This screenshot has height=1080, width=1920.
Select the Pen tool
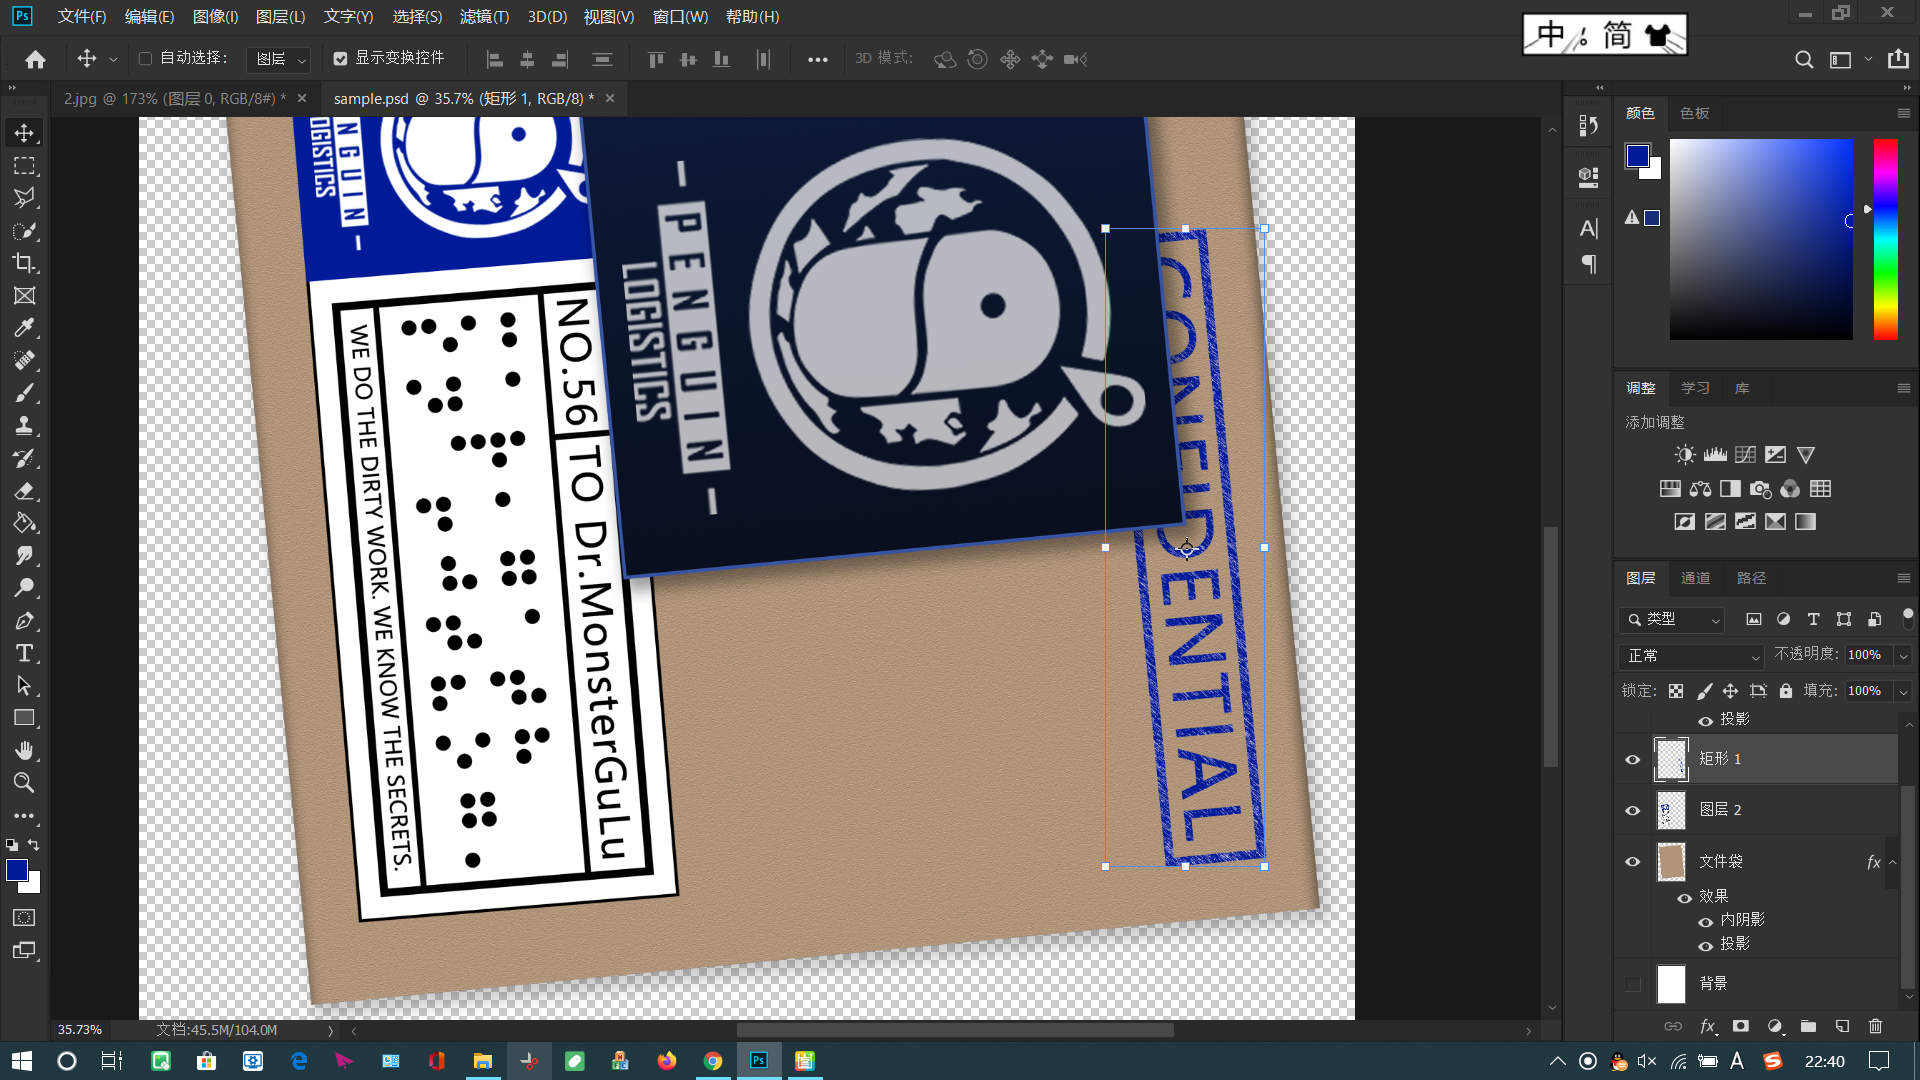tap(24, 621)
